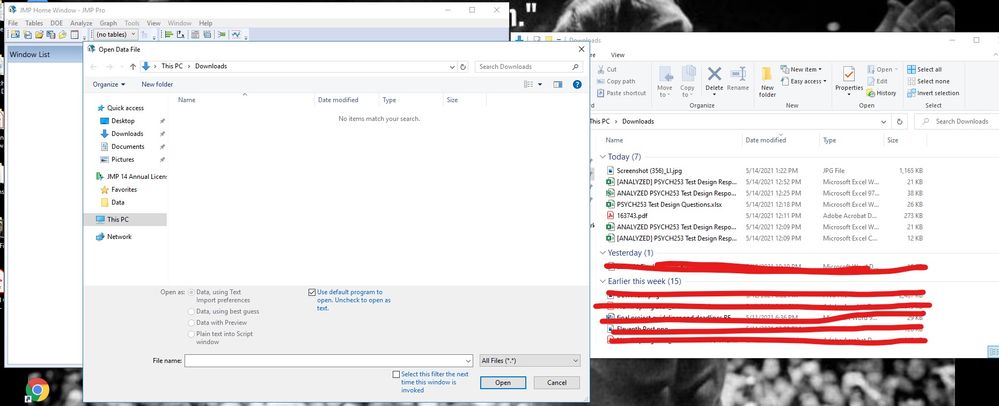
Task: Select Data, using best guess option
Action: [x=192, y=312]
